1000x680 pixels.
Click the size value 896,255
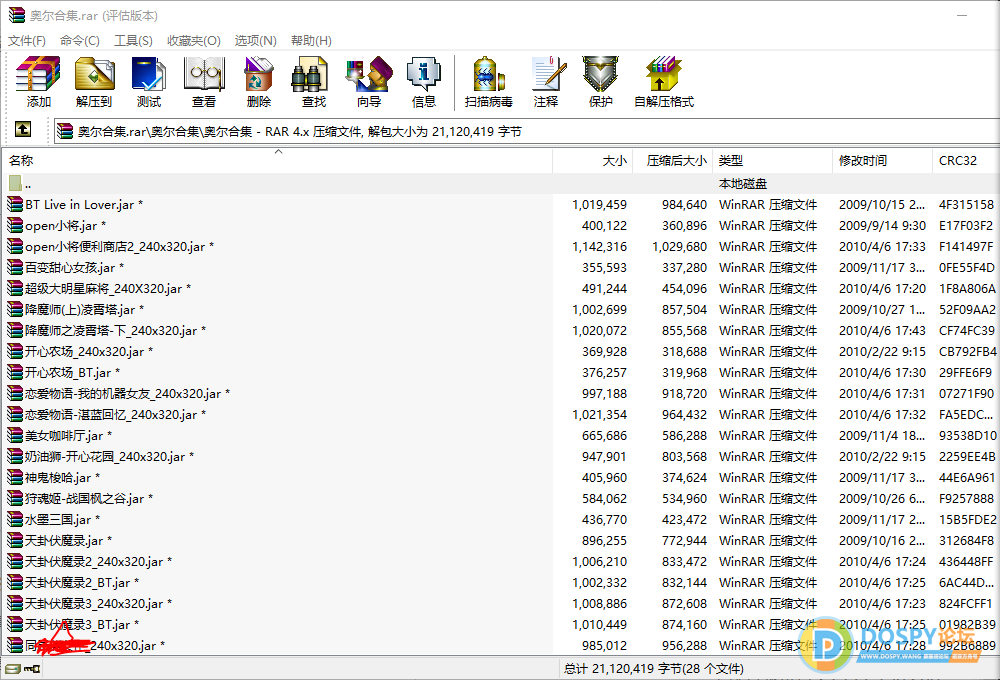(604, 541)
